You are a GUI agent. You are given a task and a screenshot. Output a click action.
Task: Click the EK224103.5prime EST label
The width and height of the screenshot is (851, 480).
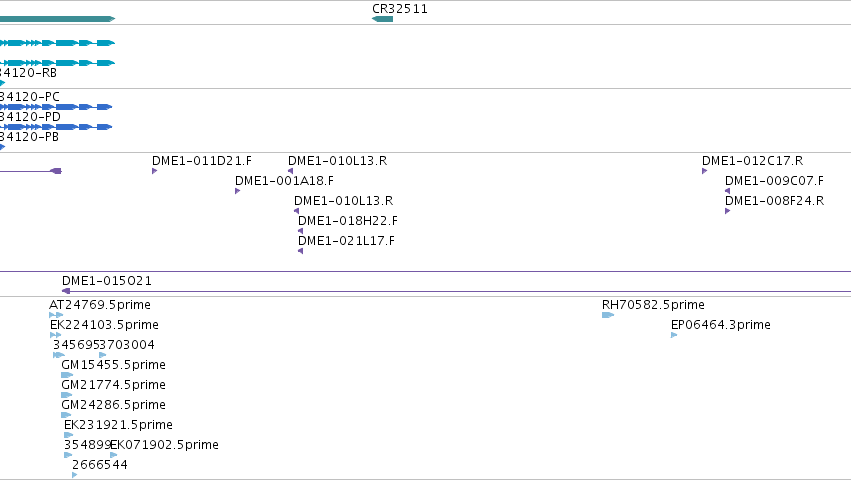104,325
